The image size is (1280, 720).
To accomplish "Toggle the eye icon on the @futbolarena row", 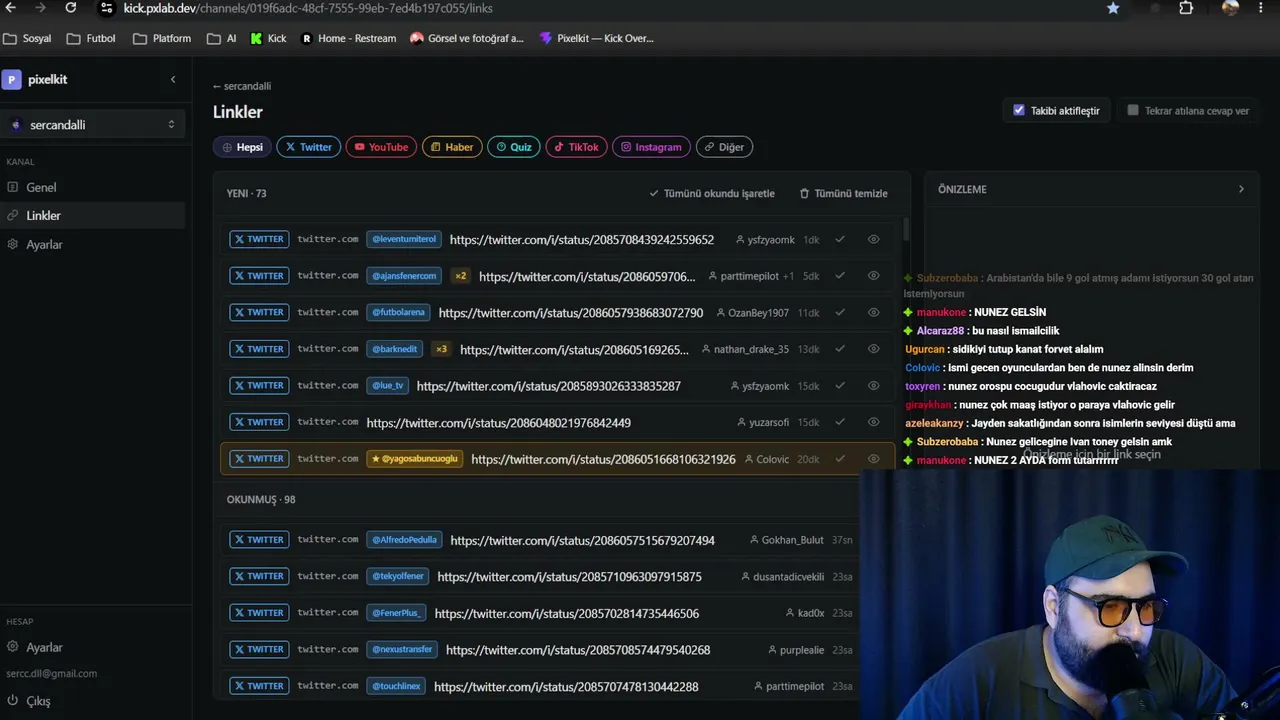I will pyautogui.click(x=873, y=313).
